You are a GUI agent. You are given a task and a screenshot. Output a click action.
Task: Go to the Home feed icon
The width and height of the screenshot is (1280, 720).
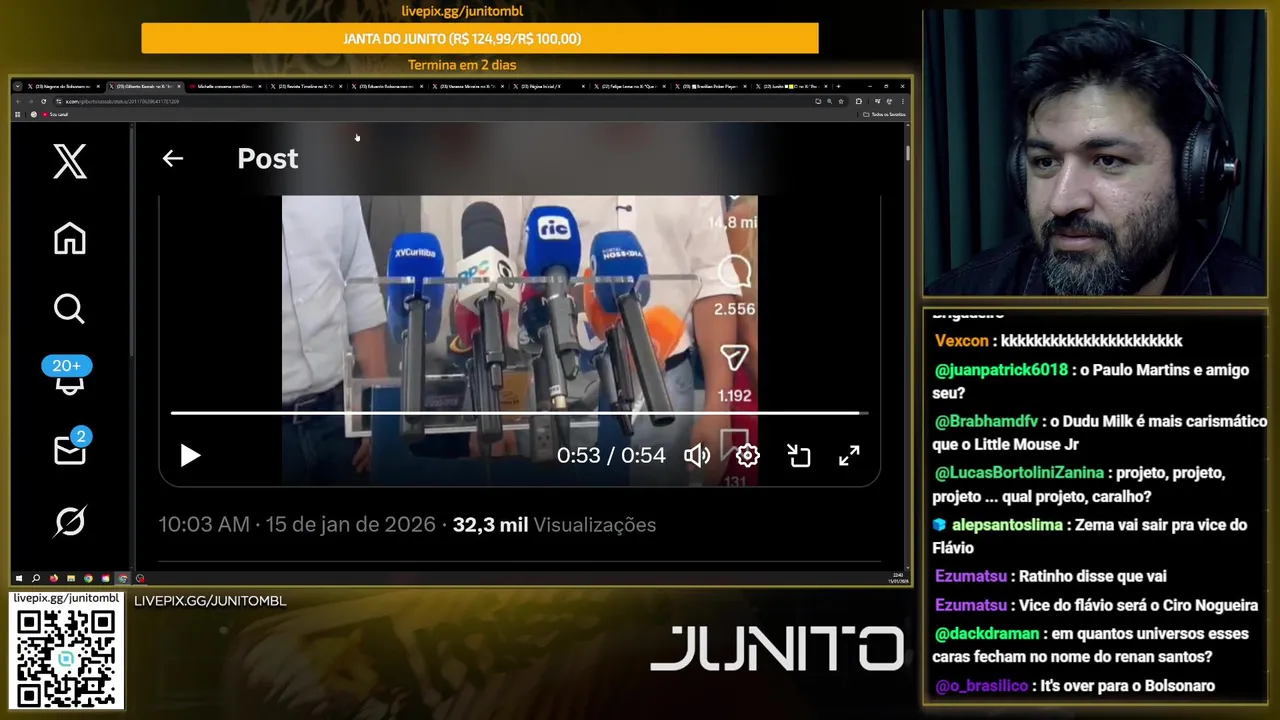pos(70,238)
